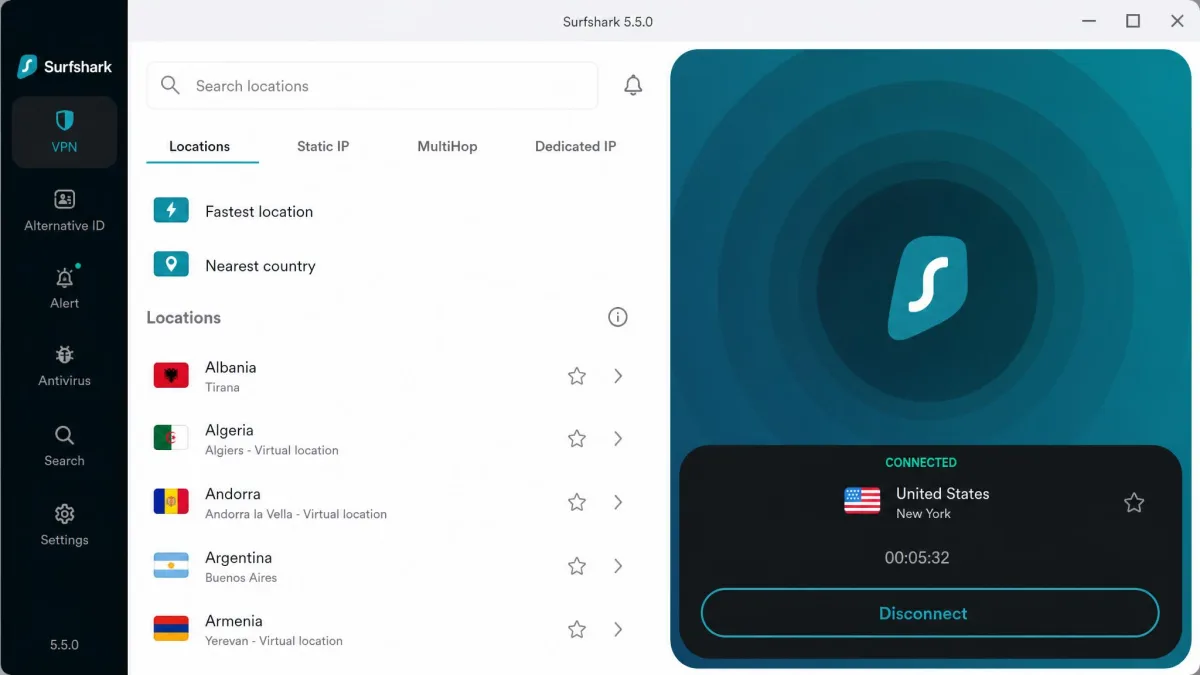The image size is (1200, 675).
Task: Expand Algeria server list chevron
Action: click(618, 439)
